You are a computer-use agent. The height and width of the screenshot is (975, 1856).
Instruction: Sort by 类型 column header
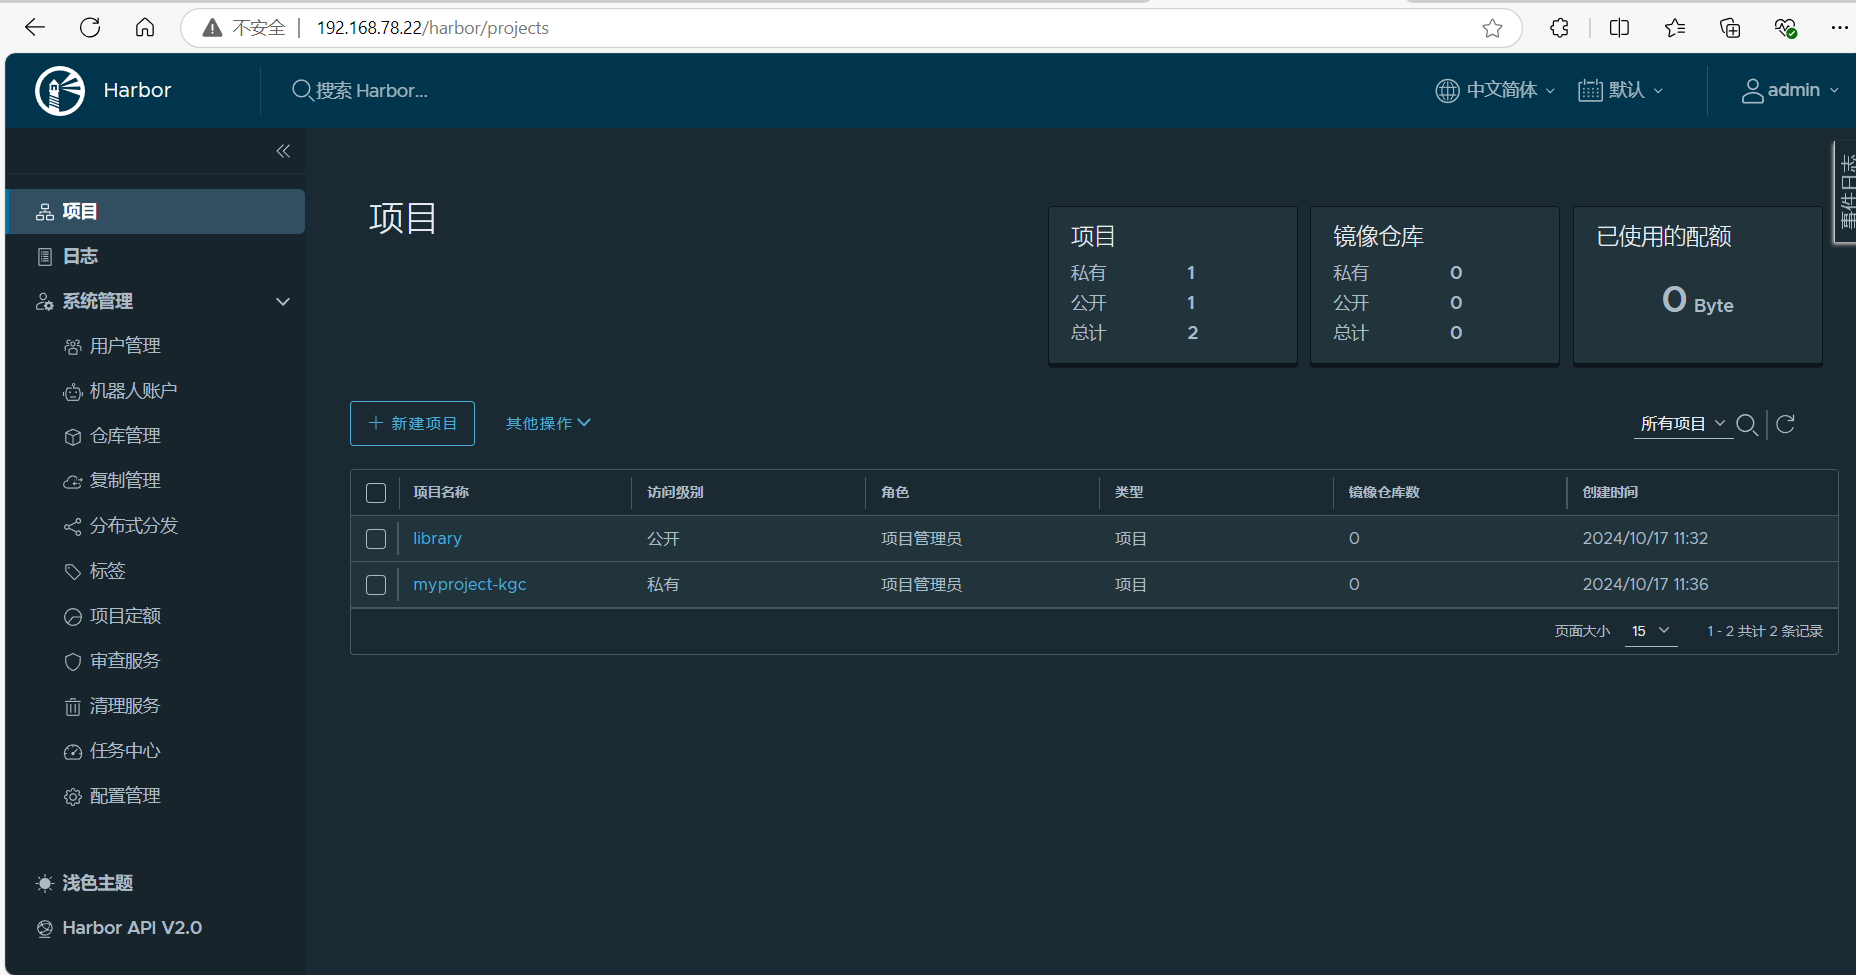tap(1129, 493)
